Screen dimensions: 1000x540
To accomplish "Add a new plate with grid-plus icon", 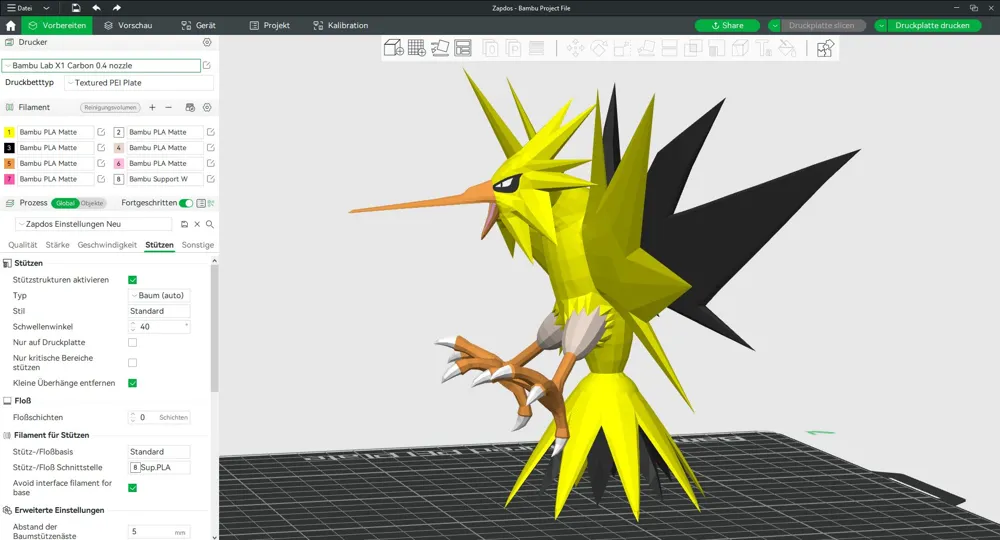I will [416, 48].
